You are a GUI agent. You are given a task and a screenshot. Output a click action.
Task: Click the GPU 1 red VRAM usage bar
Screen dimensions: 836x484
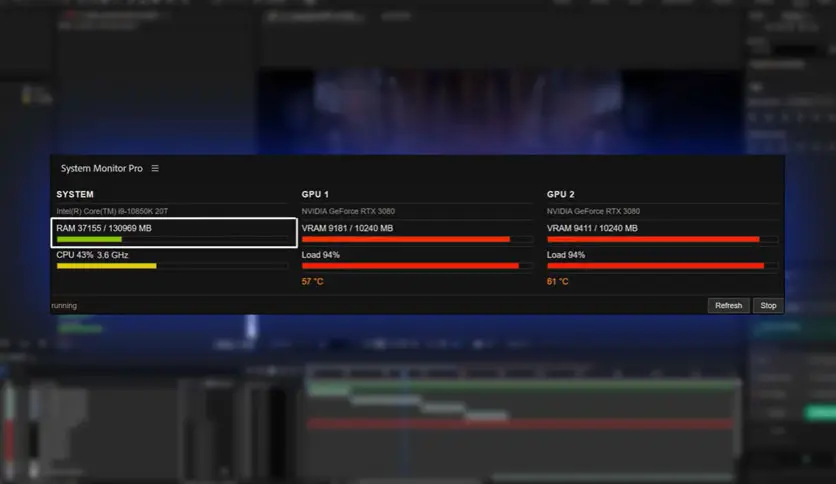coord(406,239)
